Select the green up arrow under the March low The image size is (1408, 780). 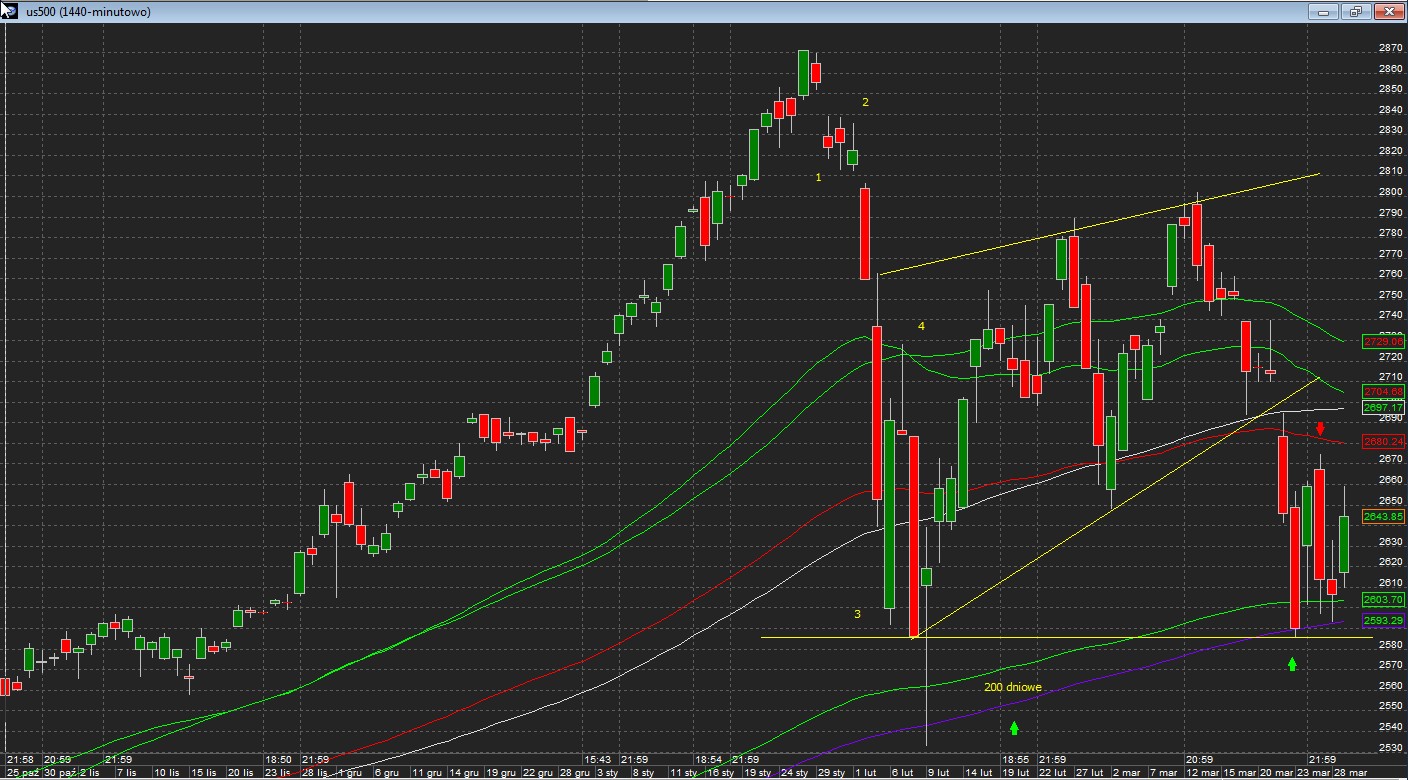pos(1292,663)
